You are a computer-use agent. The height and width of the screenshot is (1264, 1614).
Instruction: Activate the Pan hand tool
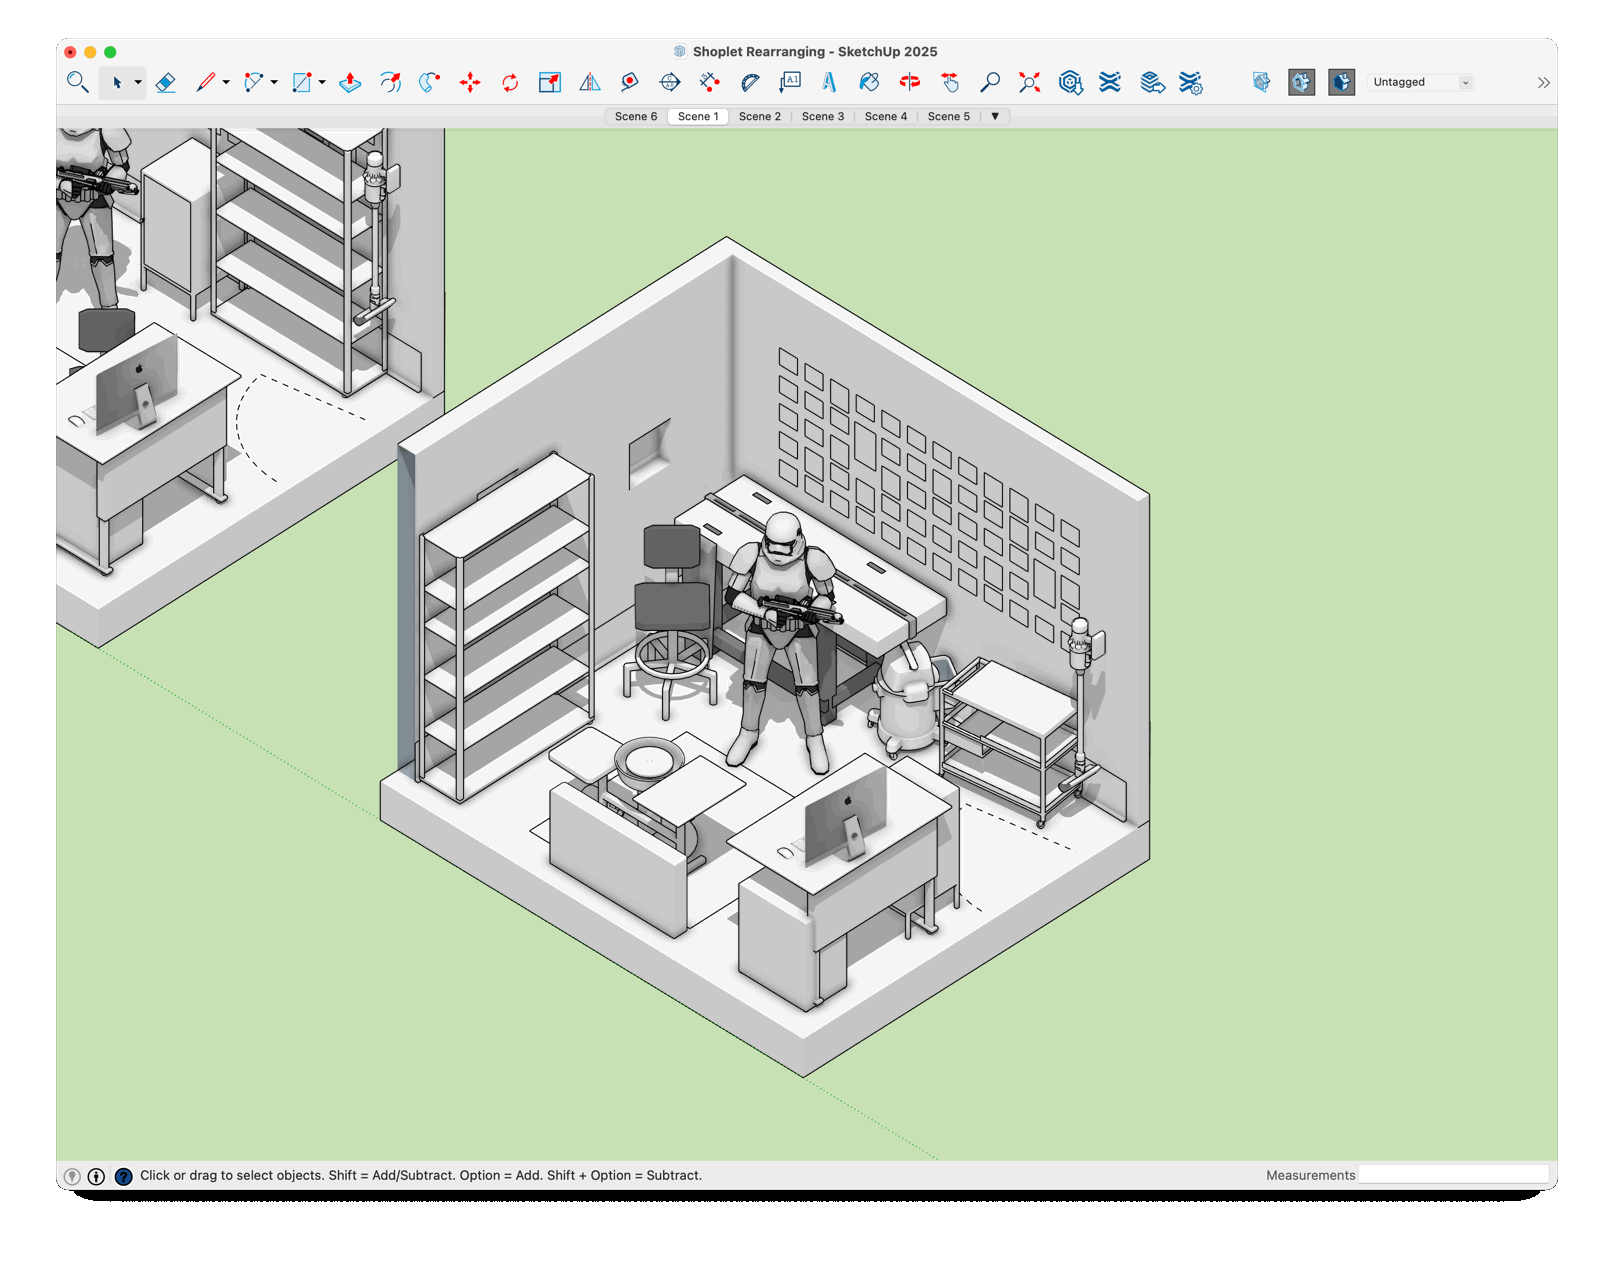coord(950,82)
